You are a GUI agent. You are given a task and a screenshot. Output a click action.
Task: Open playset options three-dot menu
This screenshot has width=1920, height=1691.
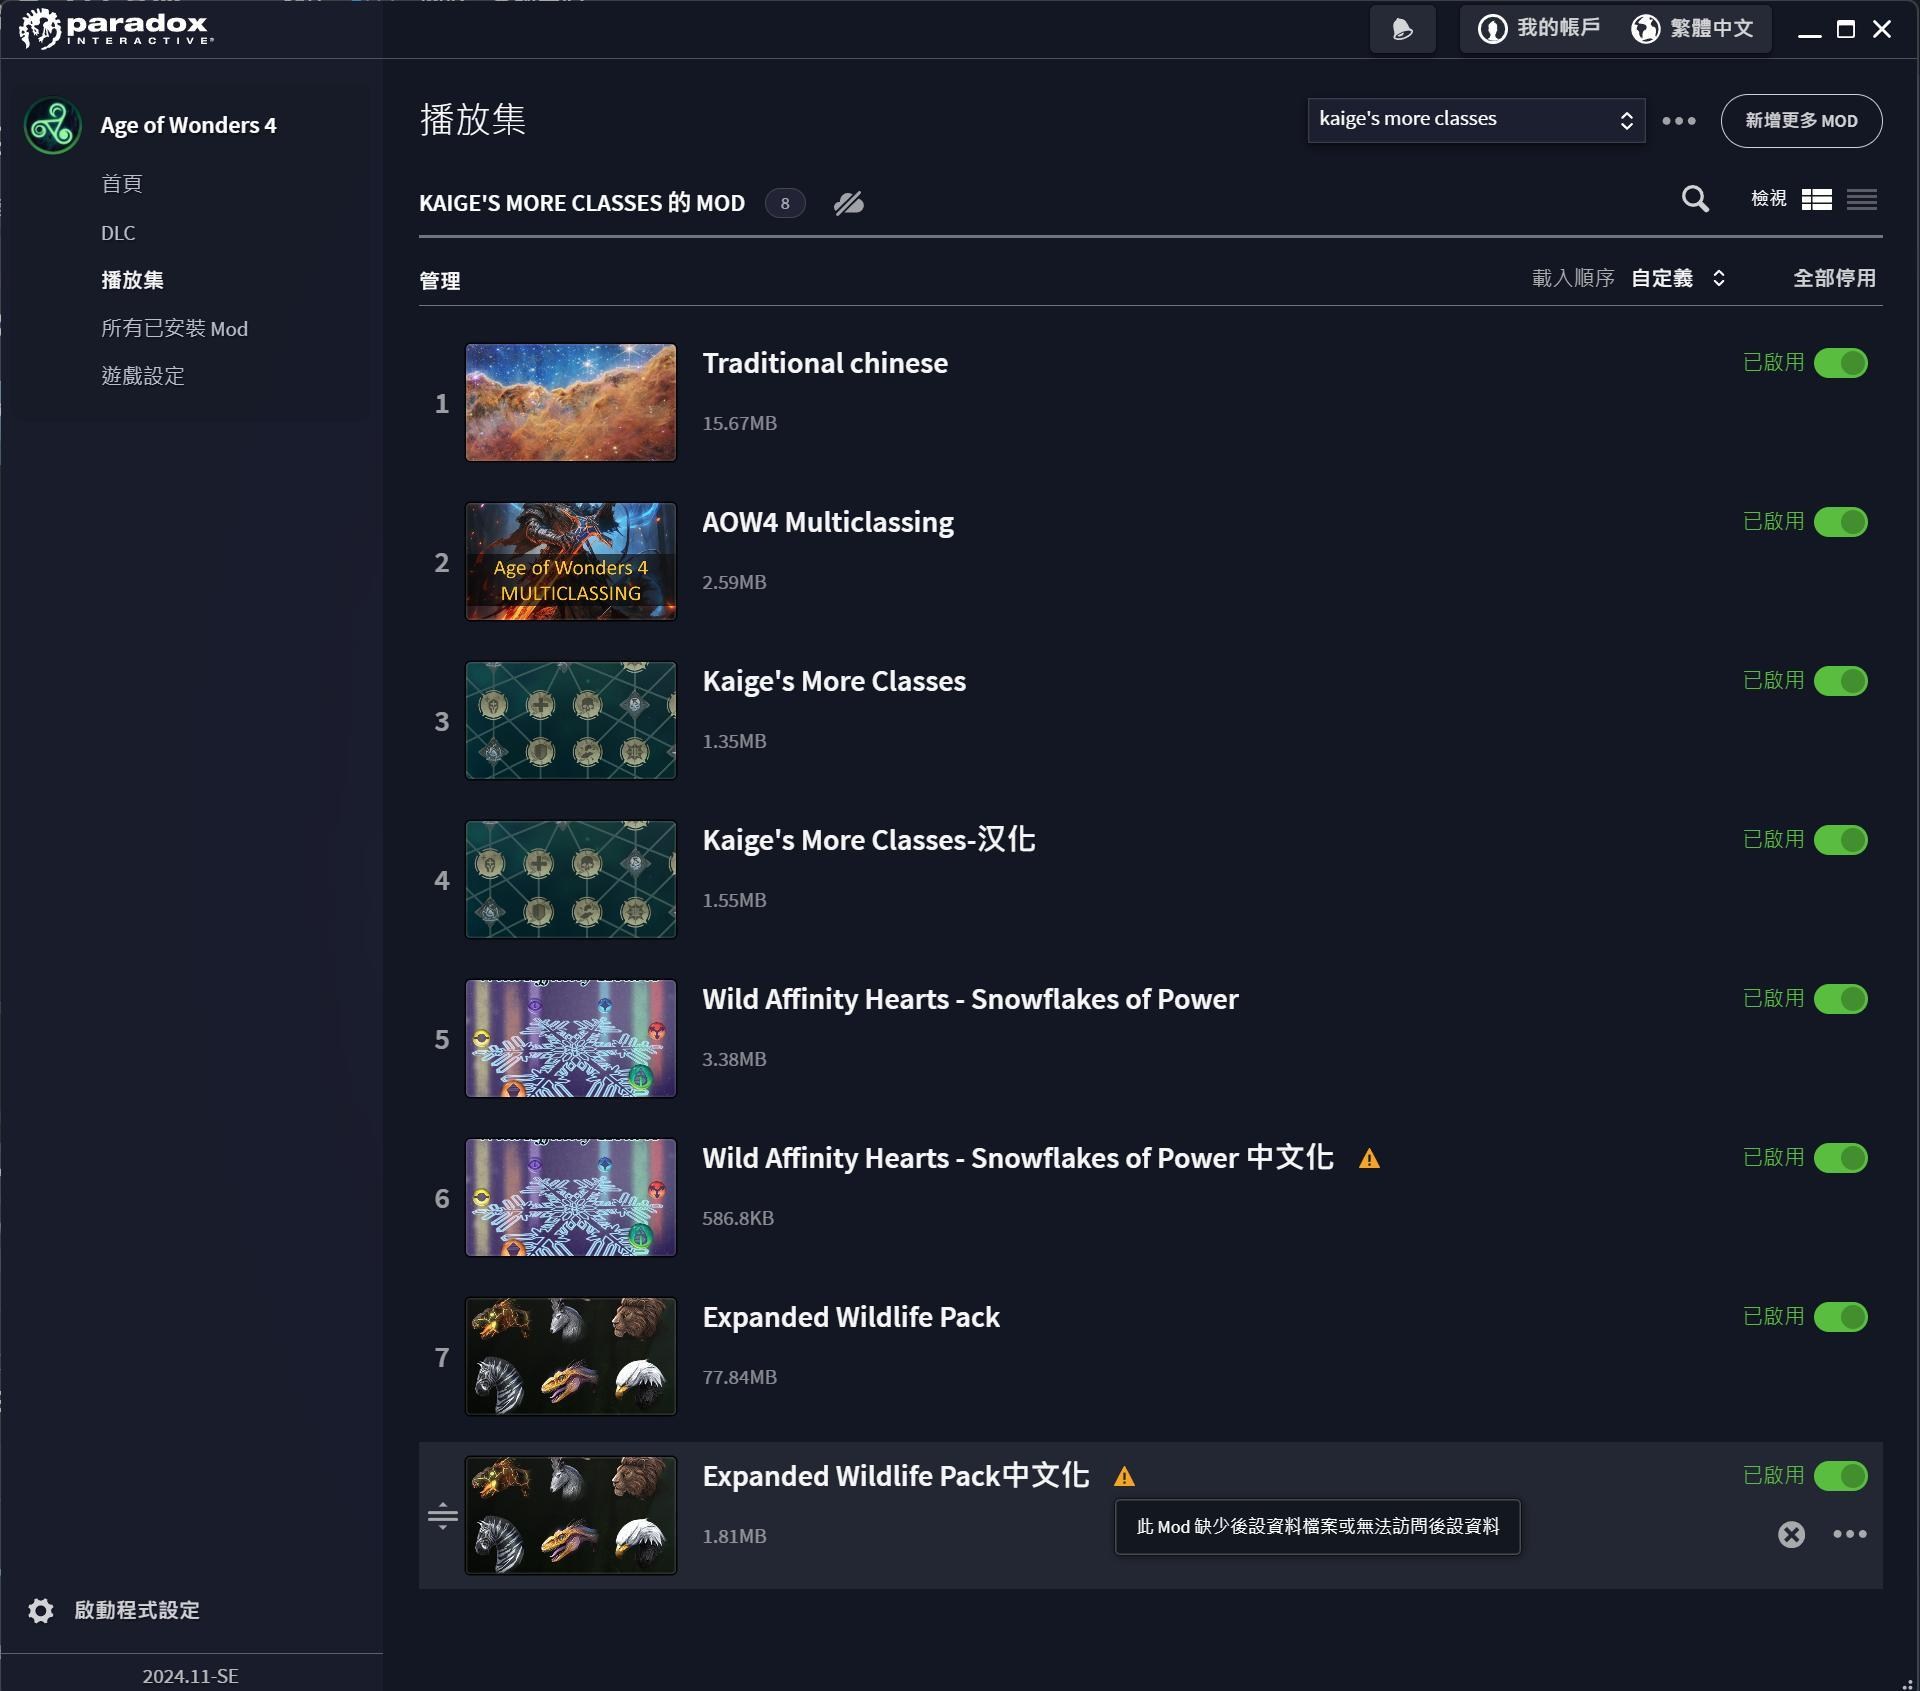tap(1679, 121)
